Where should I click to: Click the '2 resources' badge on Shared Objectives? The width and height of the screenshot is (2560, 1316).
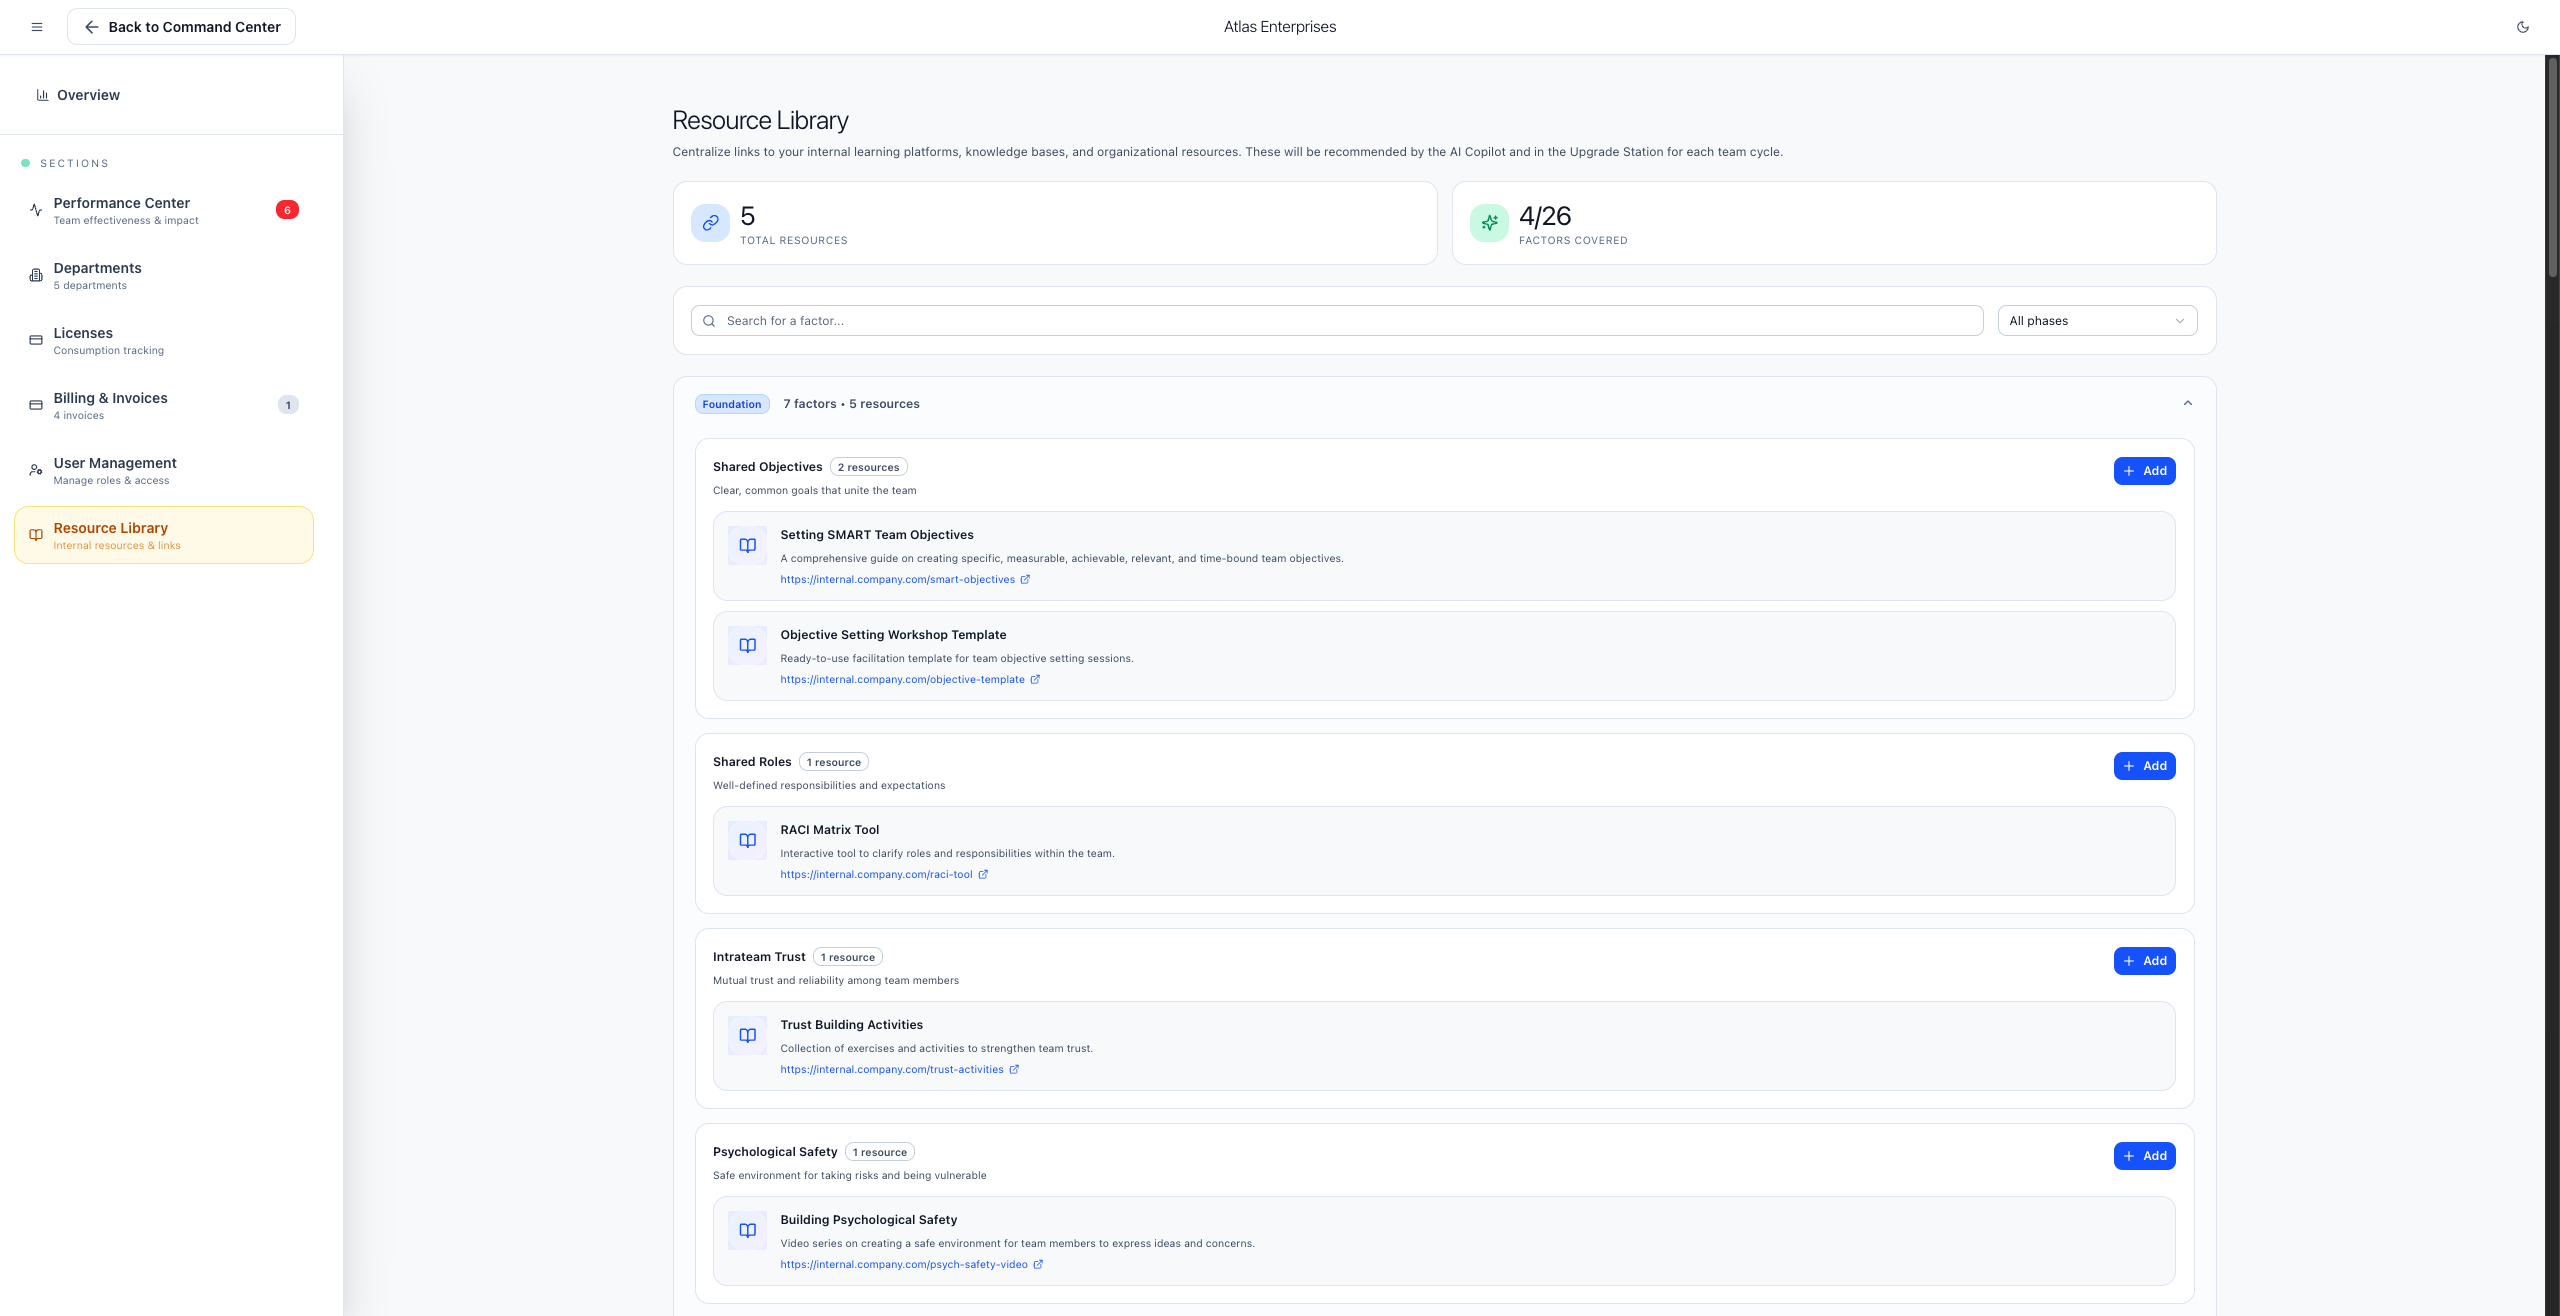[x=868, y=467]
